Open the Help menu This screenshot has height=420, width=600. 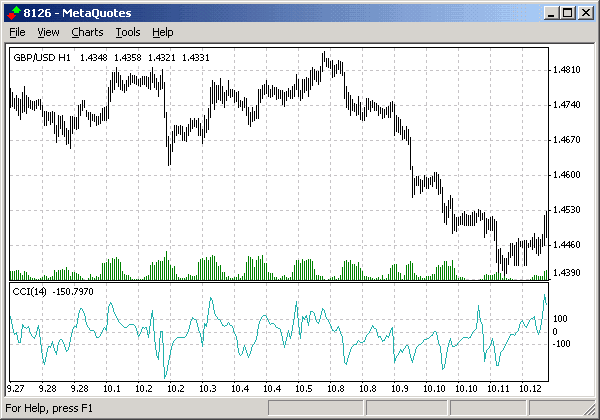[163, 33]
